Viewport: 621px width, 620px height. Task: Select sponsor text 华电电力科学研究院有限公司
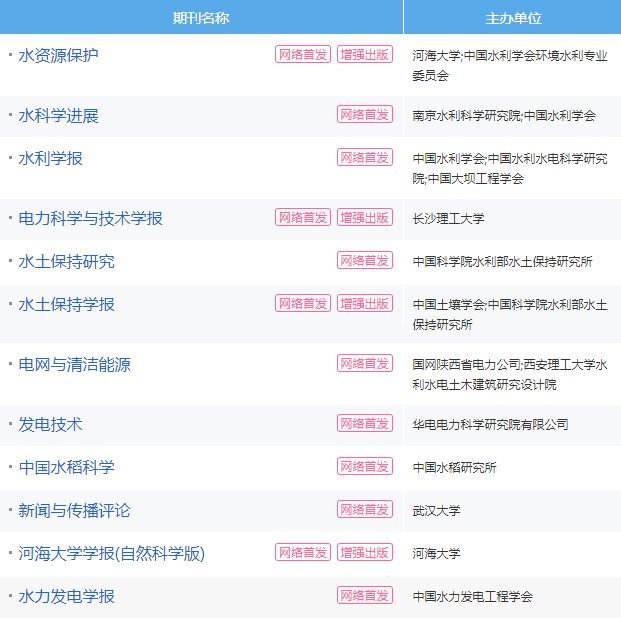point(490,425)
